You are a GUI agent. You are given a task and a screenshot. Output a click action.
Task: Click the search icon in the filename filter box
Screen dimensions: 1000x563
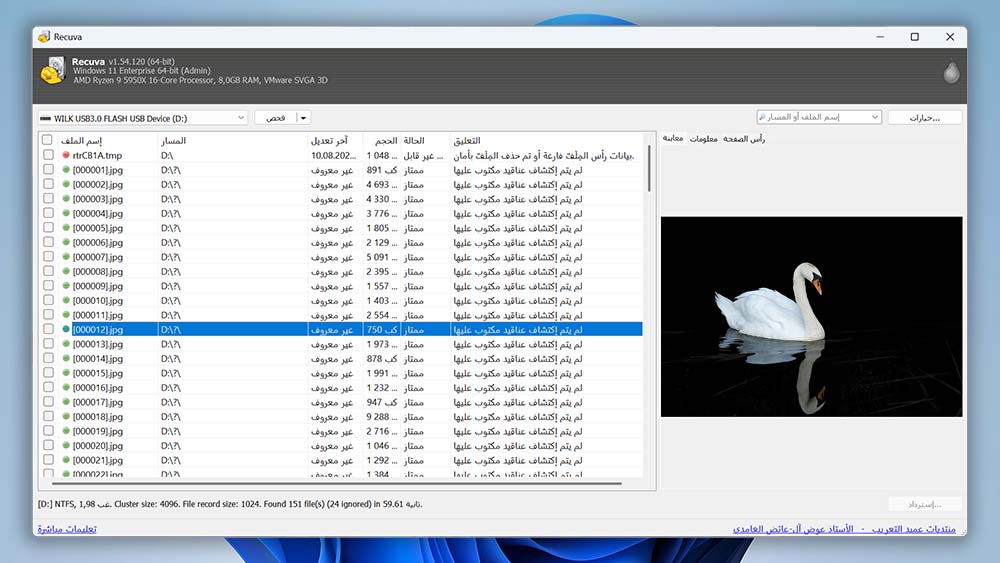(x=762, y=117)
